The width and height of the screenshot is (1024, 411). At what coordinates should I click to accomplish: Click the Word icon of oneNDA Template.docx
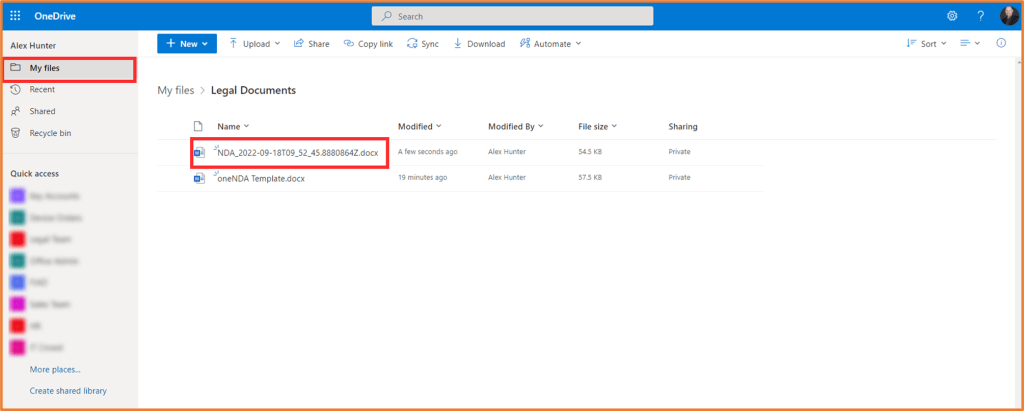point(198,178)
